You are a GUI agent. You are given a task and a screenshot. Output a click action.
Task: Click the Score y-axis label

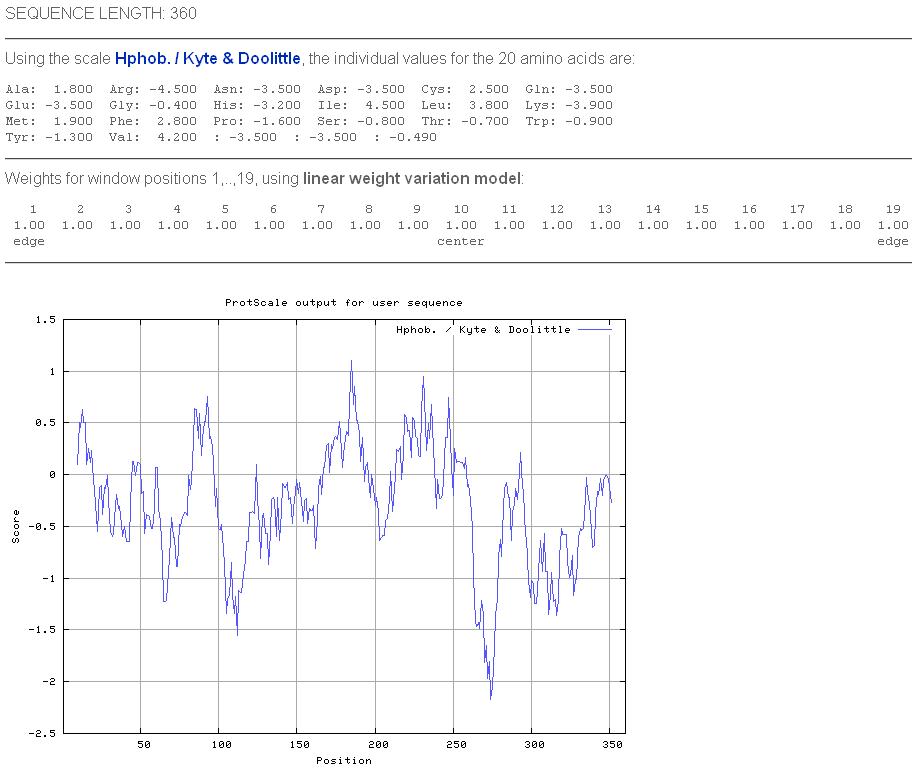pyautogui.click(x=16, y=527)
